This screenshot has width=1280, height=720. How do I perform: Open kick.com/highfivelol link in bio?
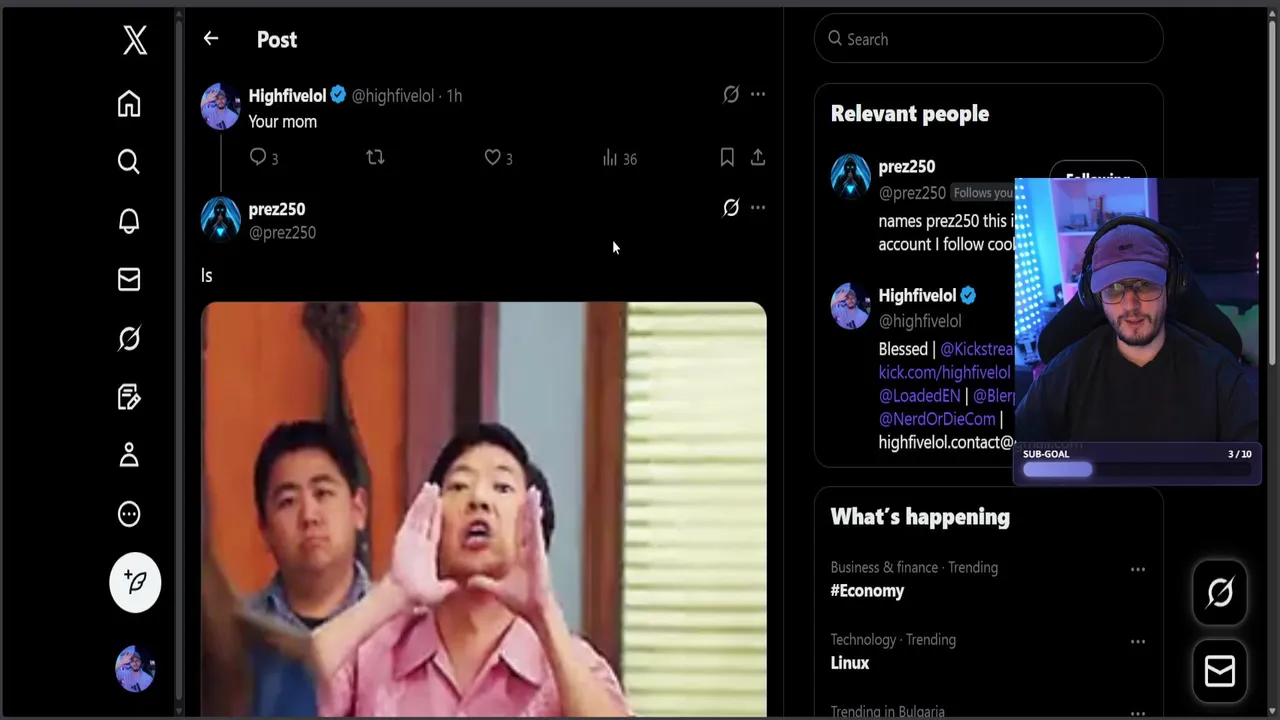[945, 372]
